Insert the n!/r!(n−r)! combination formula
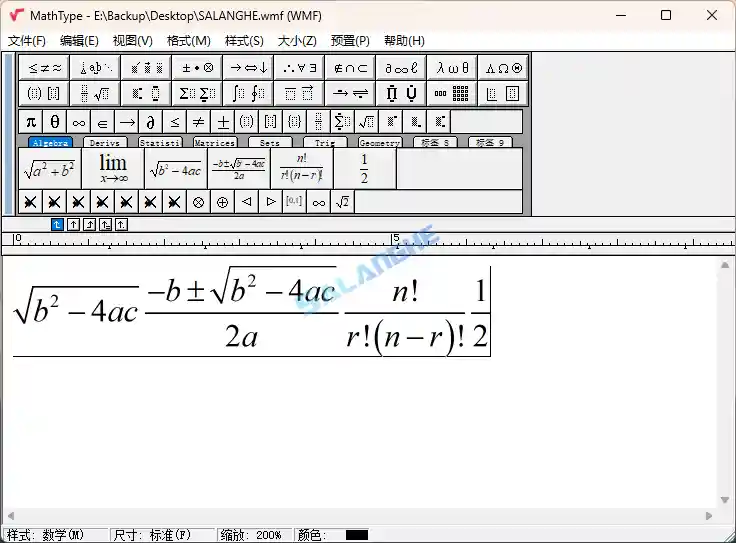Screen dimensions: 736x543 click(302, 169)
